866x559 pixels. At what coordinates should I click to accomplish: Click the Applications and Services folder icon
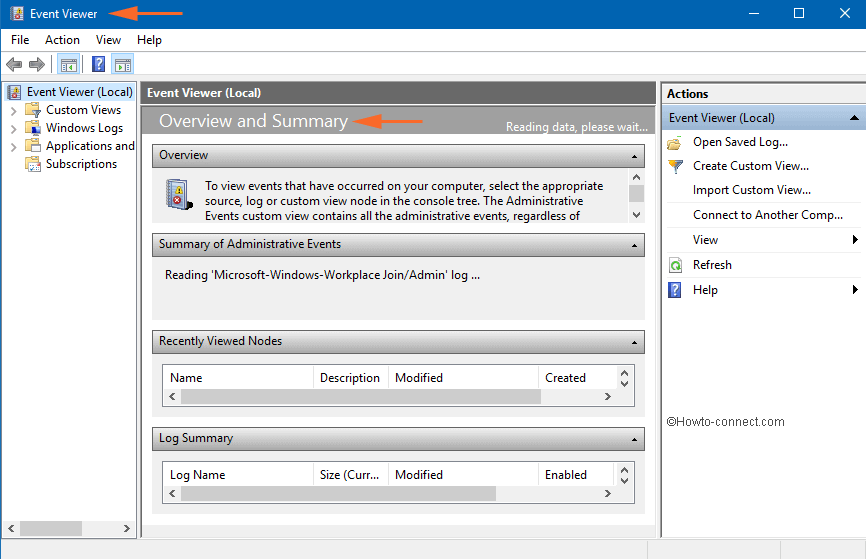point(33,146)
